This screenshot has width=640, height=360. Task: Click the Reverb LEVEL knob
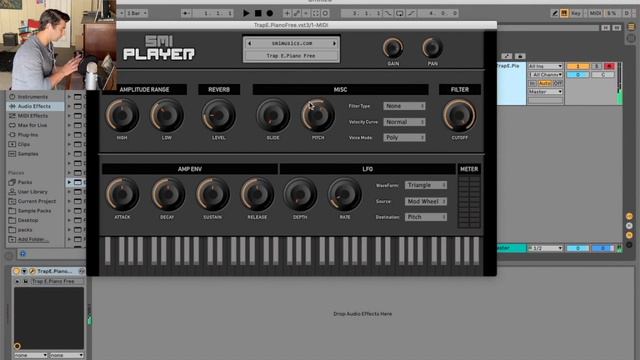pyautogui.click(x=219, y=116)
